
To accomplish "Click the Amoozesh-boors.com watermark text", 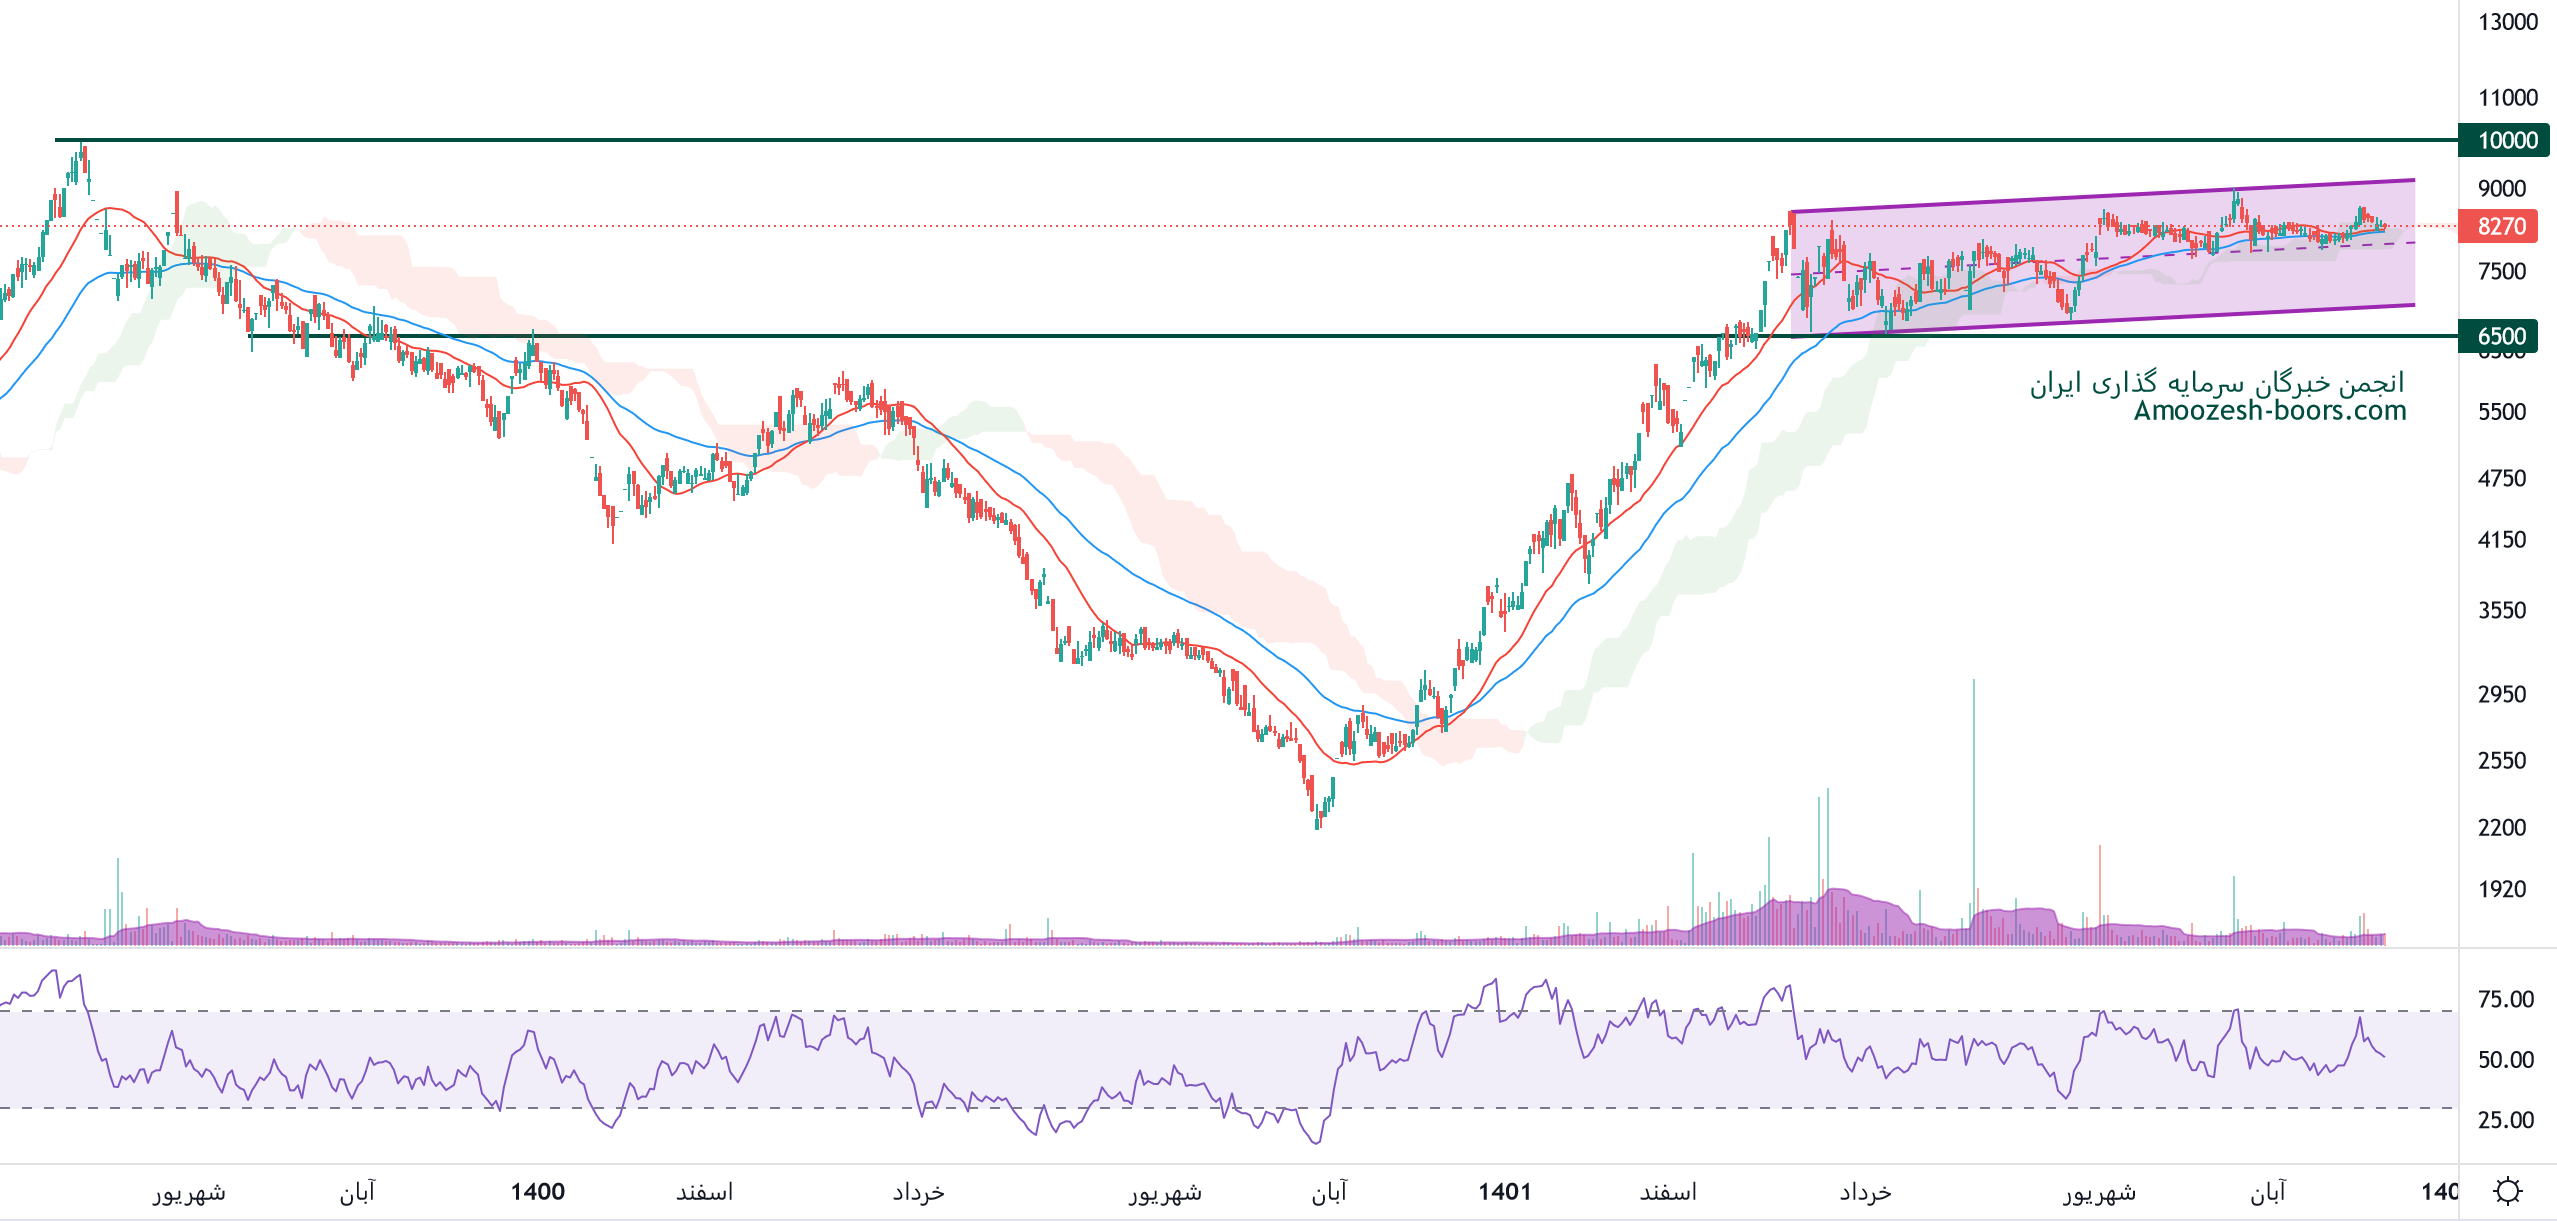I will 2269,411.
